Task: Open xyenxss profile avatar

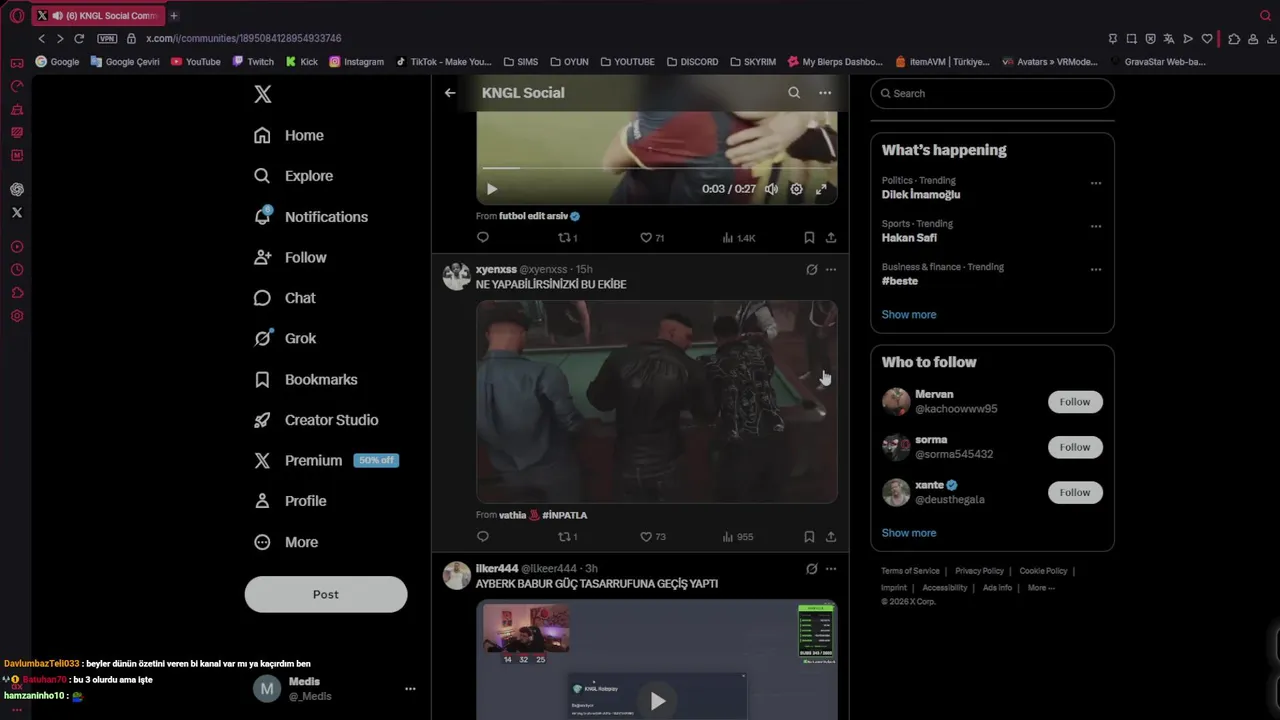Action: tap(457, 277)
